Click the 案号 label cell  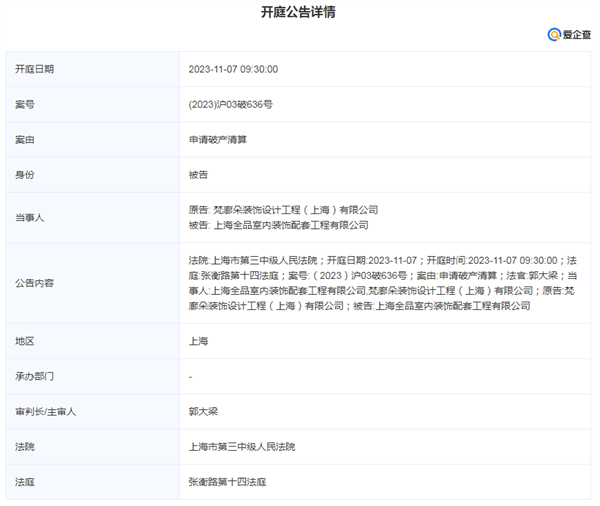93,104
